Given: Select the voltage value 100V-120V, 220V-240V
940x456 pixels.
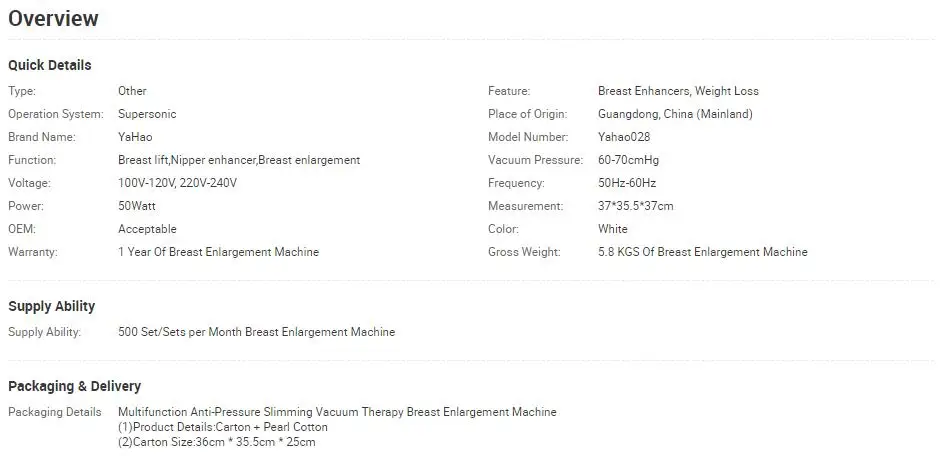Looking at the screenshot, I should pyautogui.click(x=177, y=183).
